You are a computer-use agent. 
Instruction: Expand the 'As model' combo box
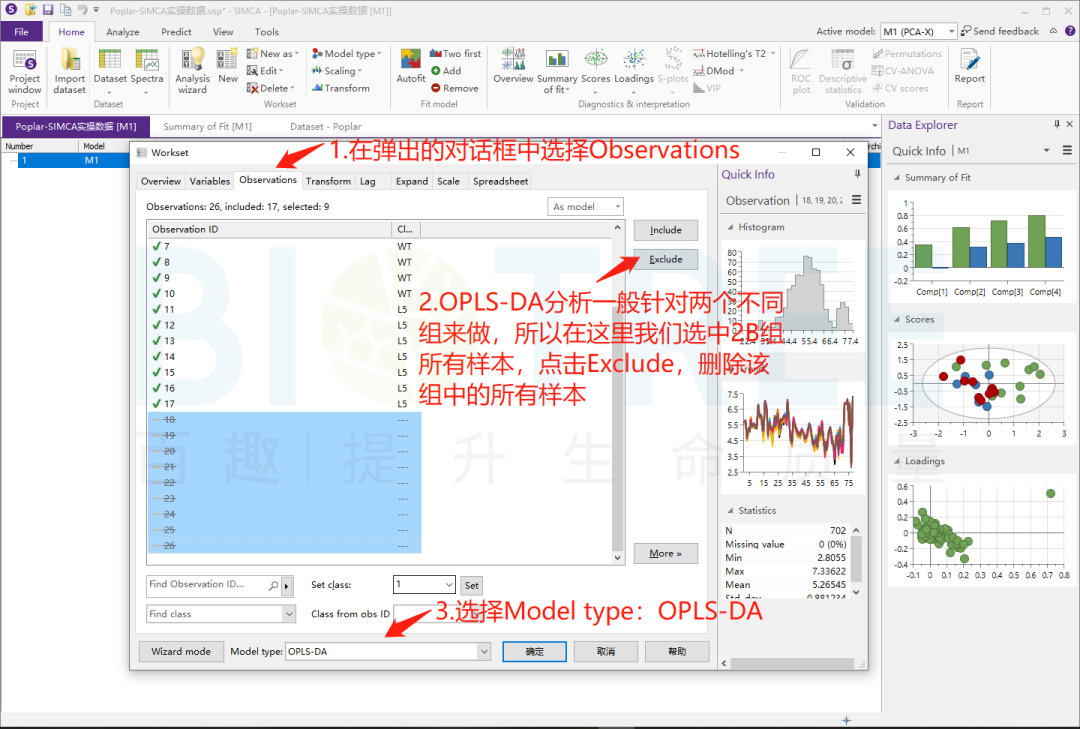[587, 207]
